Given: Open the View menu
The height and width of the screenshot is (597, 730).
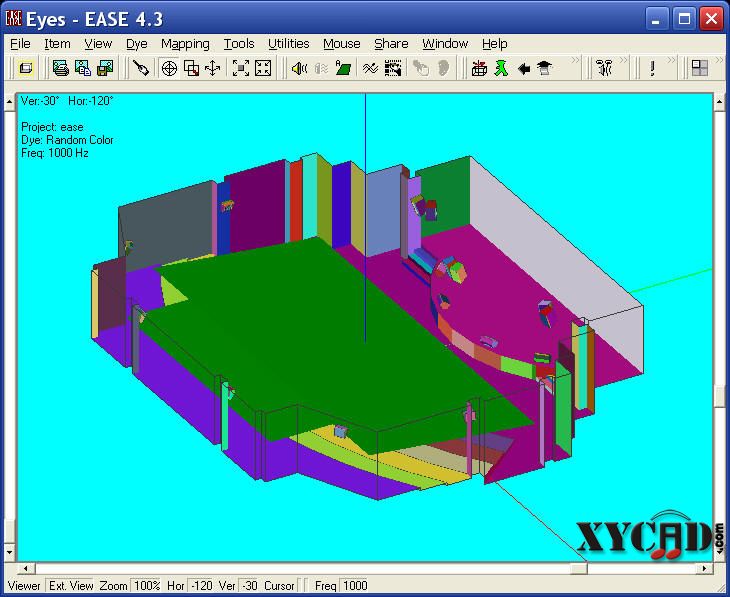Looking at the screenshot, I should pos(98,44).
